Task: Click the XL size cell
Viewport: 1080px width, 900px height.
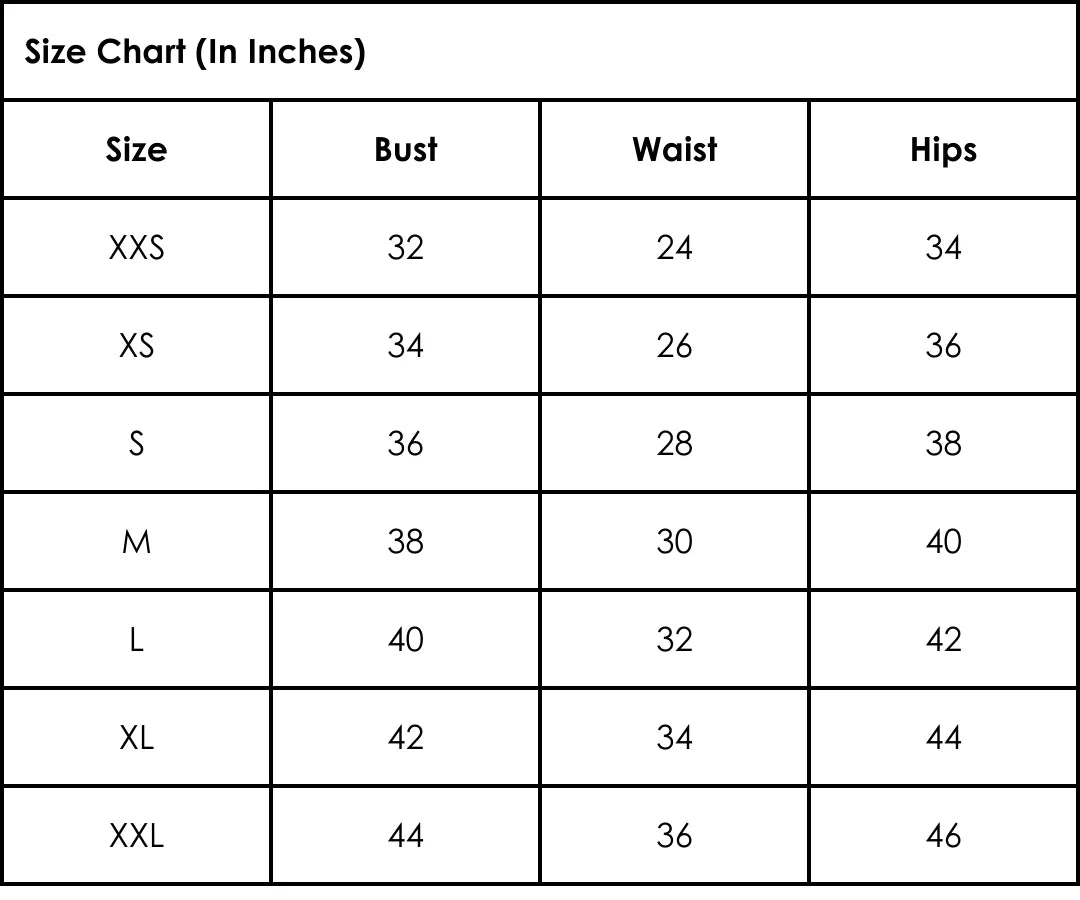Action: click(136, 737)
